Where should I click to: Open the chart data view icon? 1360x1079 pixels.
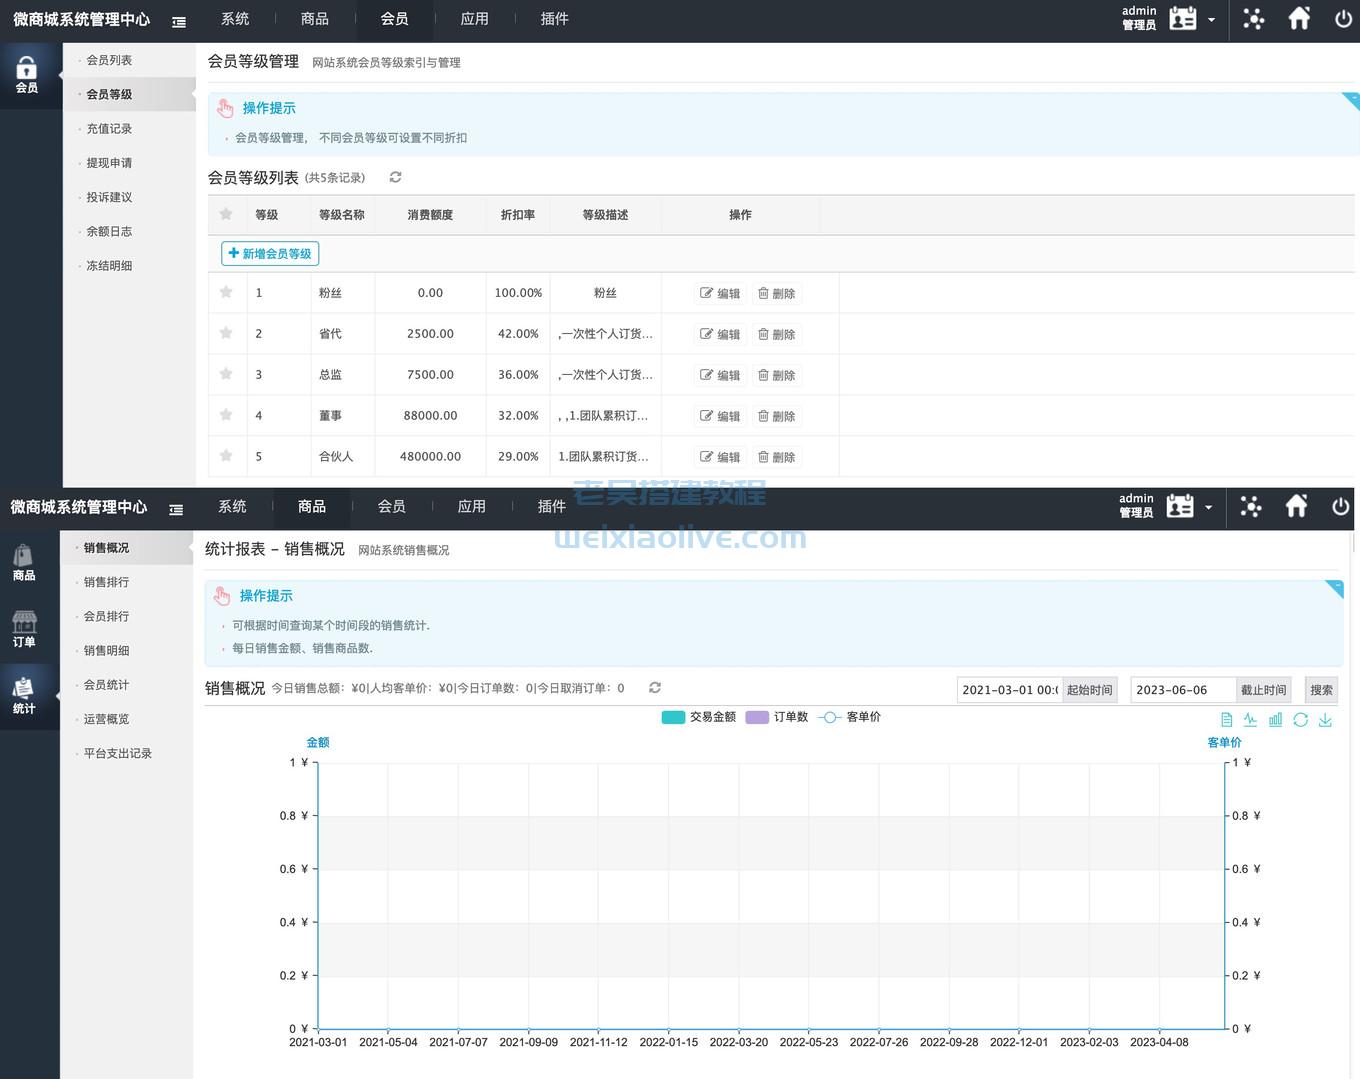point(1226,720)
